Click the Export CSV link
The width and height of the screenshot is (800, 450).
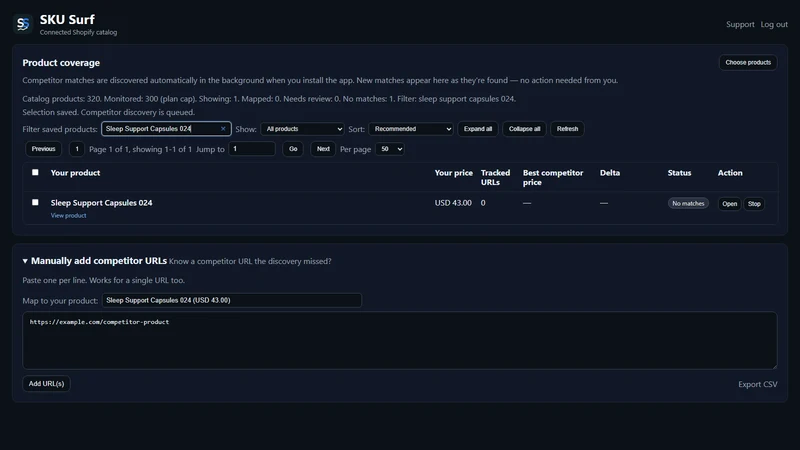click(758, 384)
